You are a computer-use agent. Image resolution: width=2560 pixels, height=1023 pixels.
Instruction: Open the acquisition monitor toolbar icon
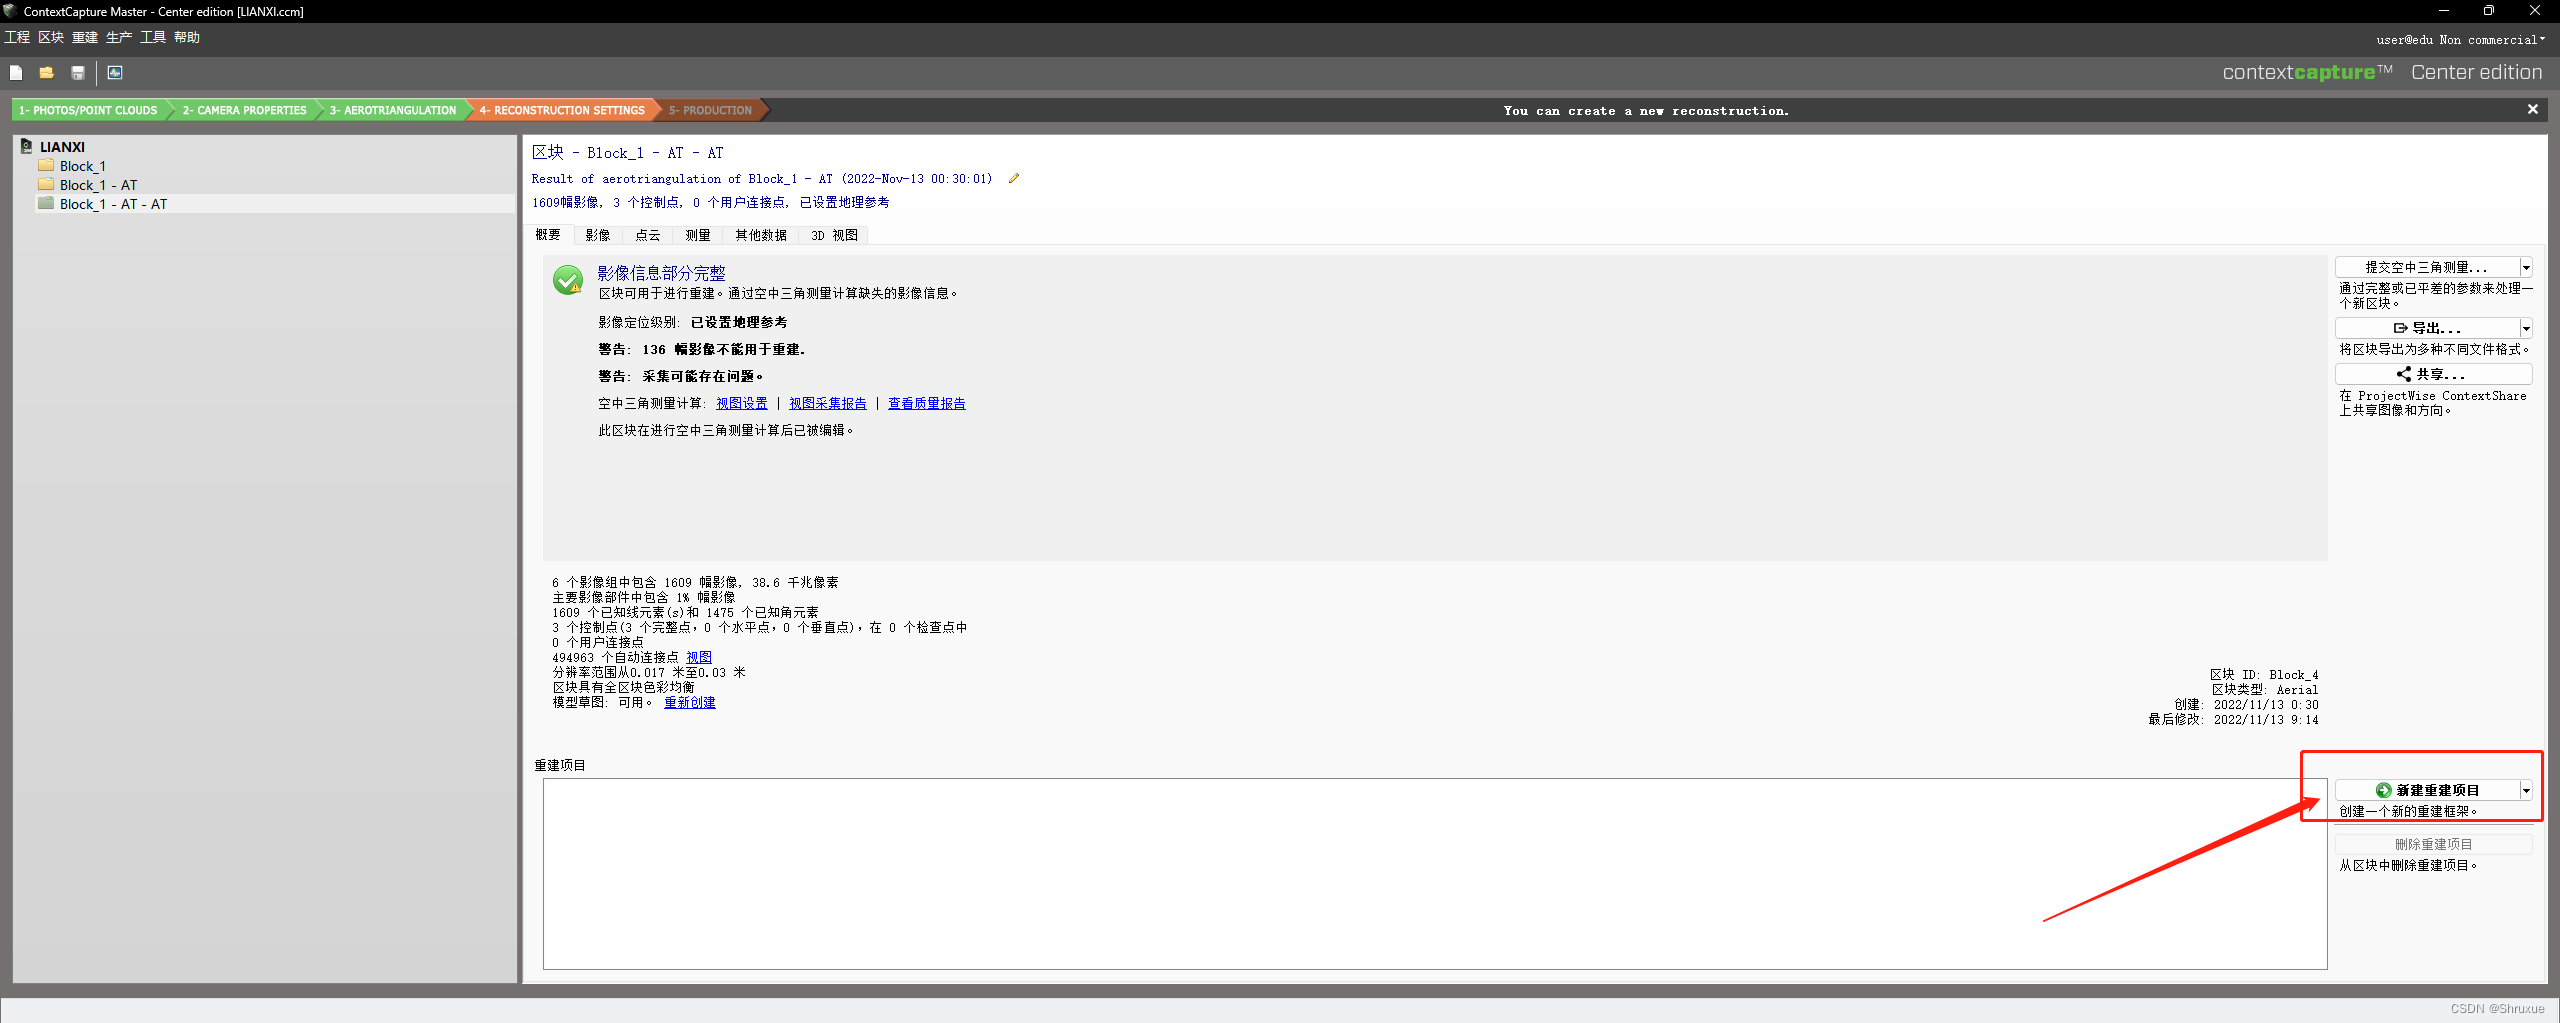(x=115, y=72)
